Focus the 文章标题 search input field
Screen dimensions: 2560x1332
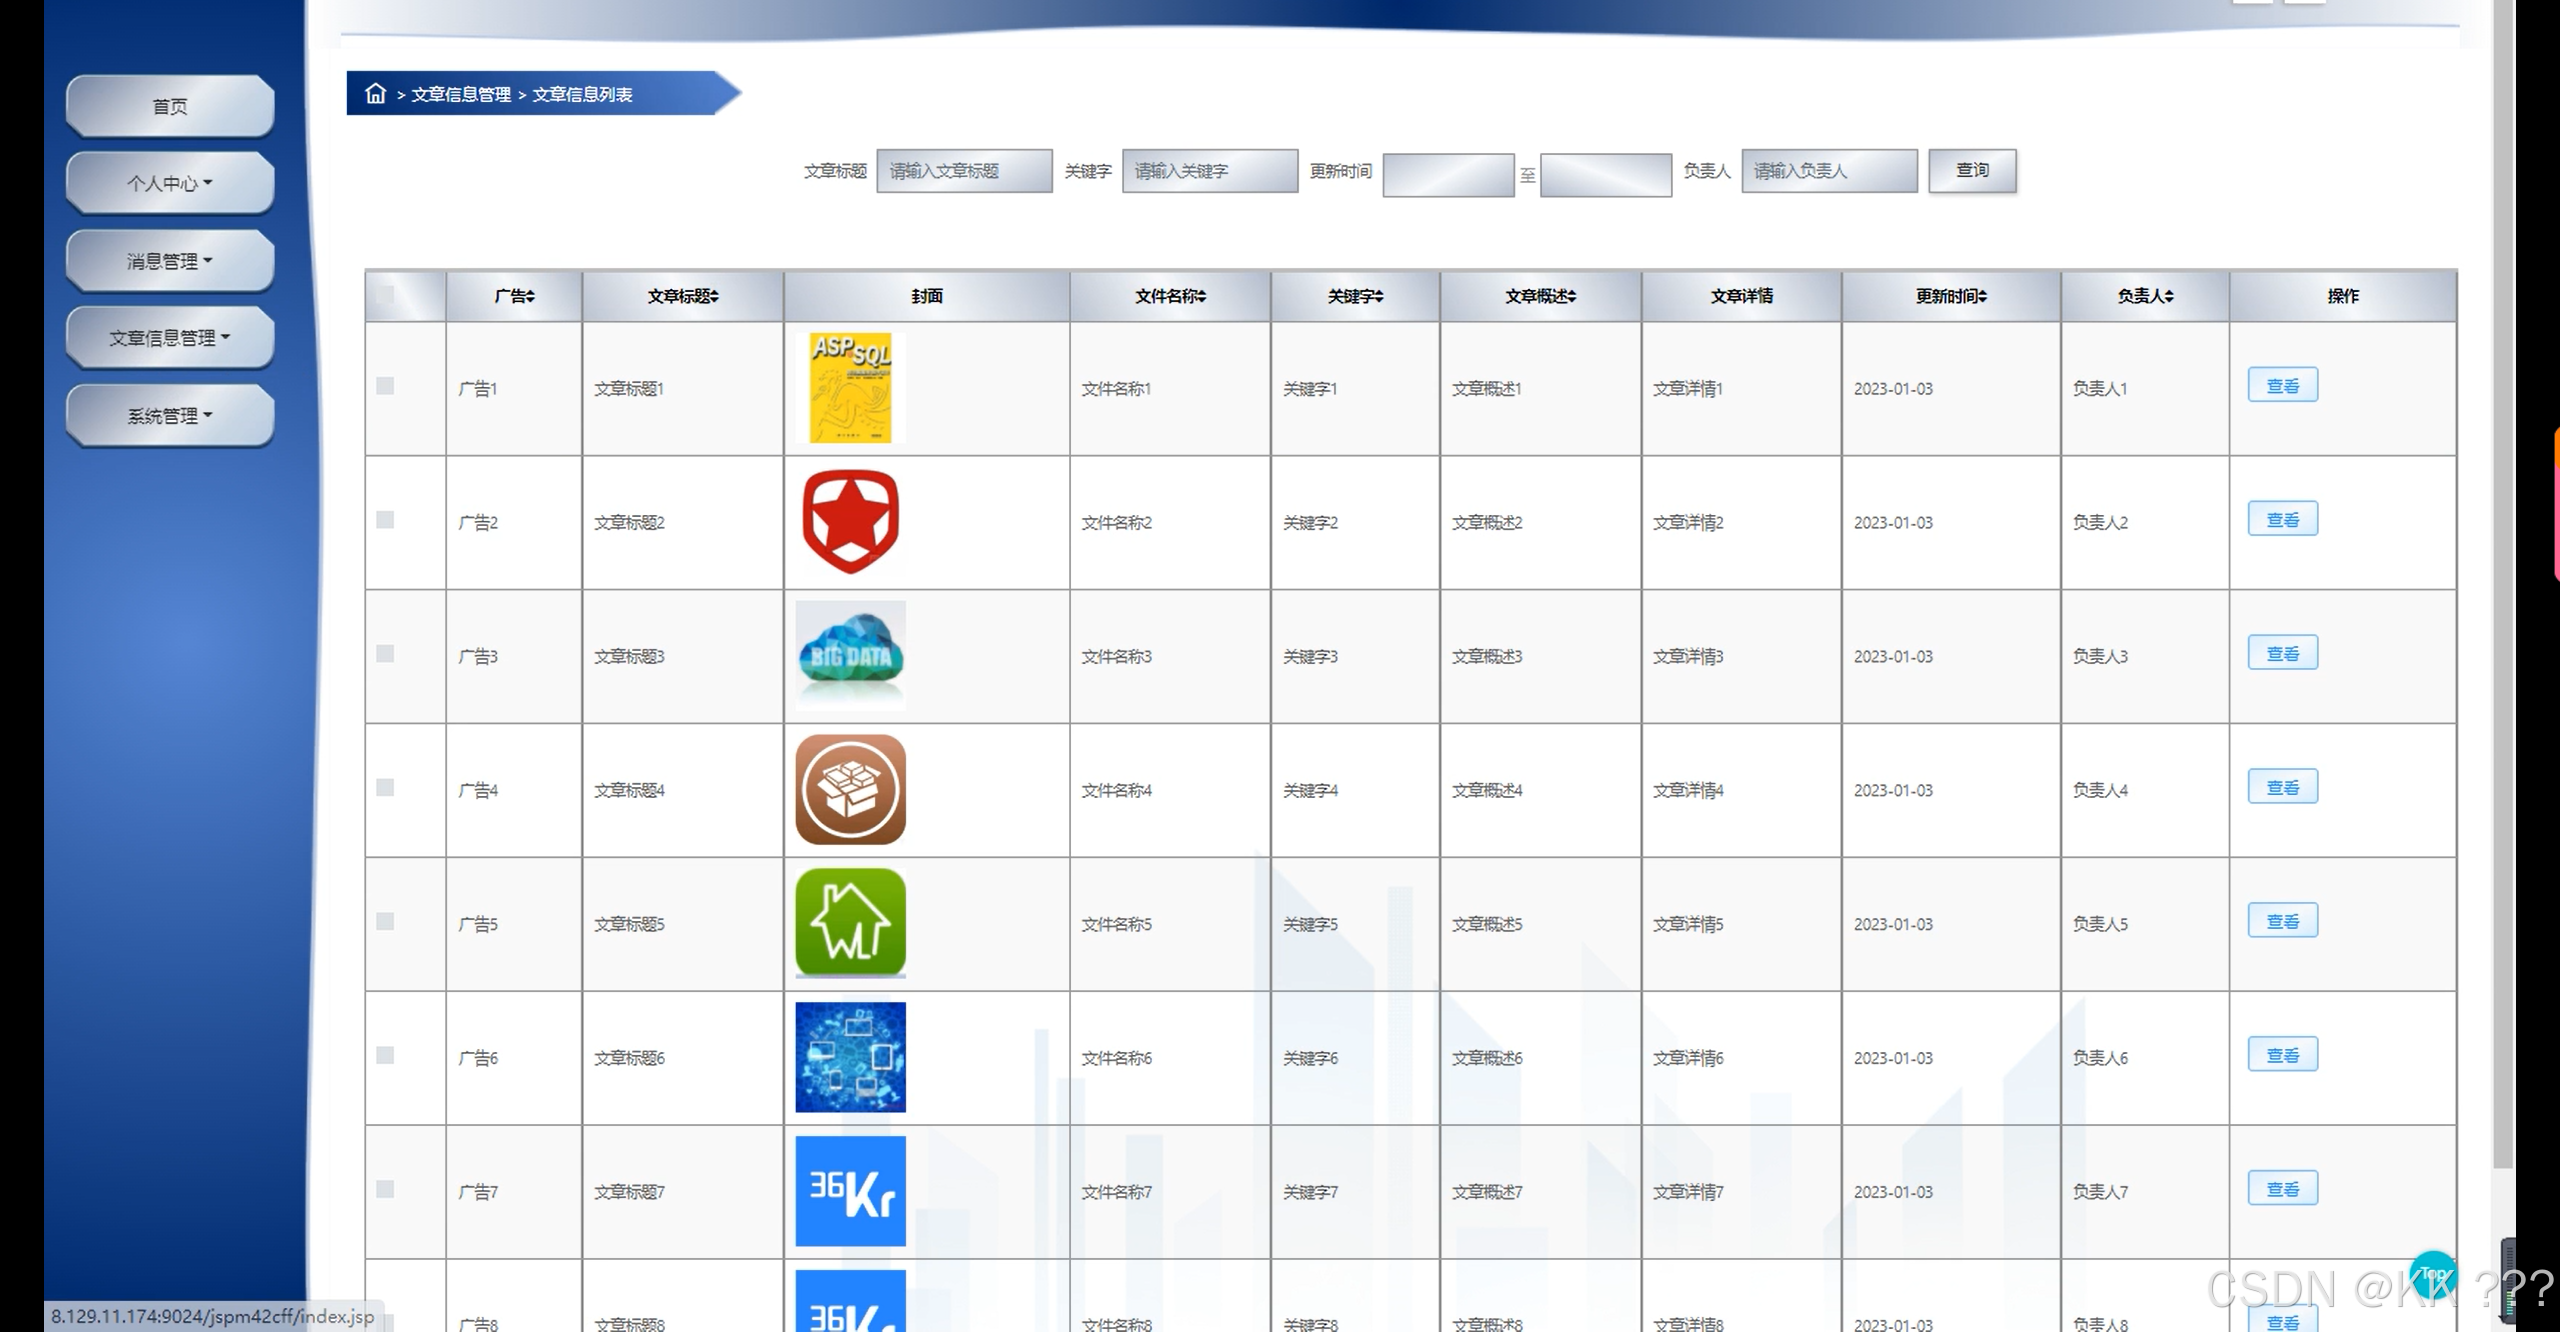pos(964,171)
